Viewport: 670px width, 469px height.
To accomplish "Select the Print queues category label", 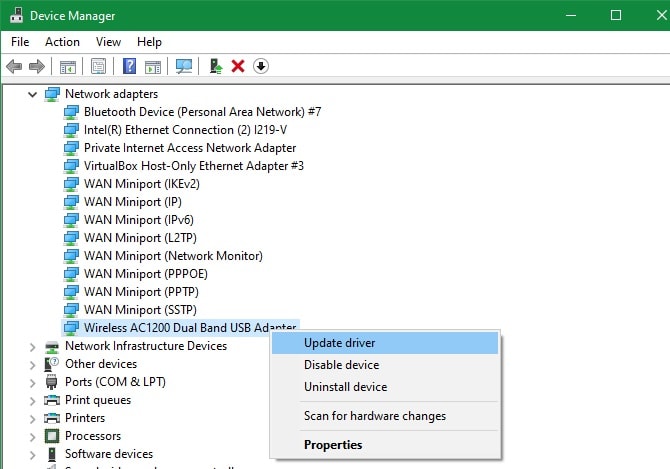I will click(98, 400).
